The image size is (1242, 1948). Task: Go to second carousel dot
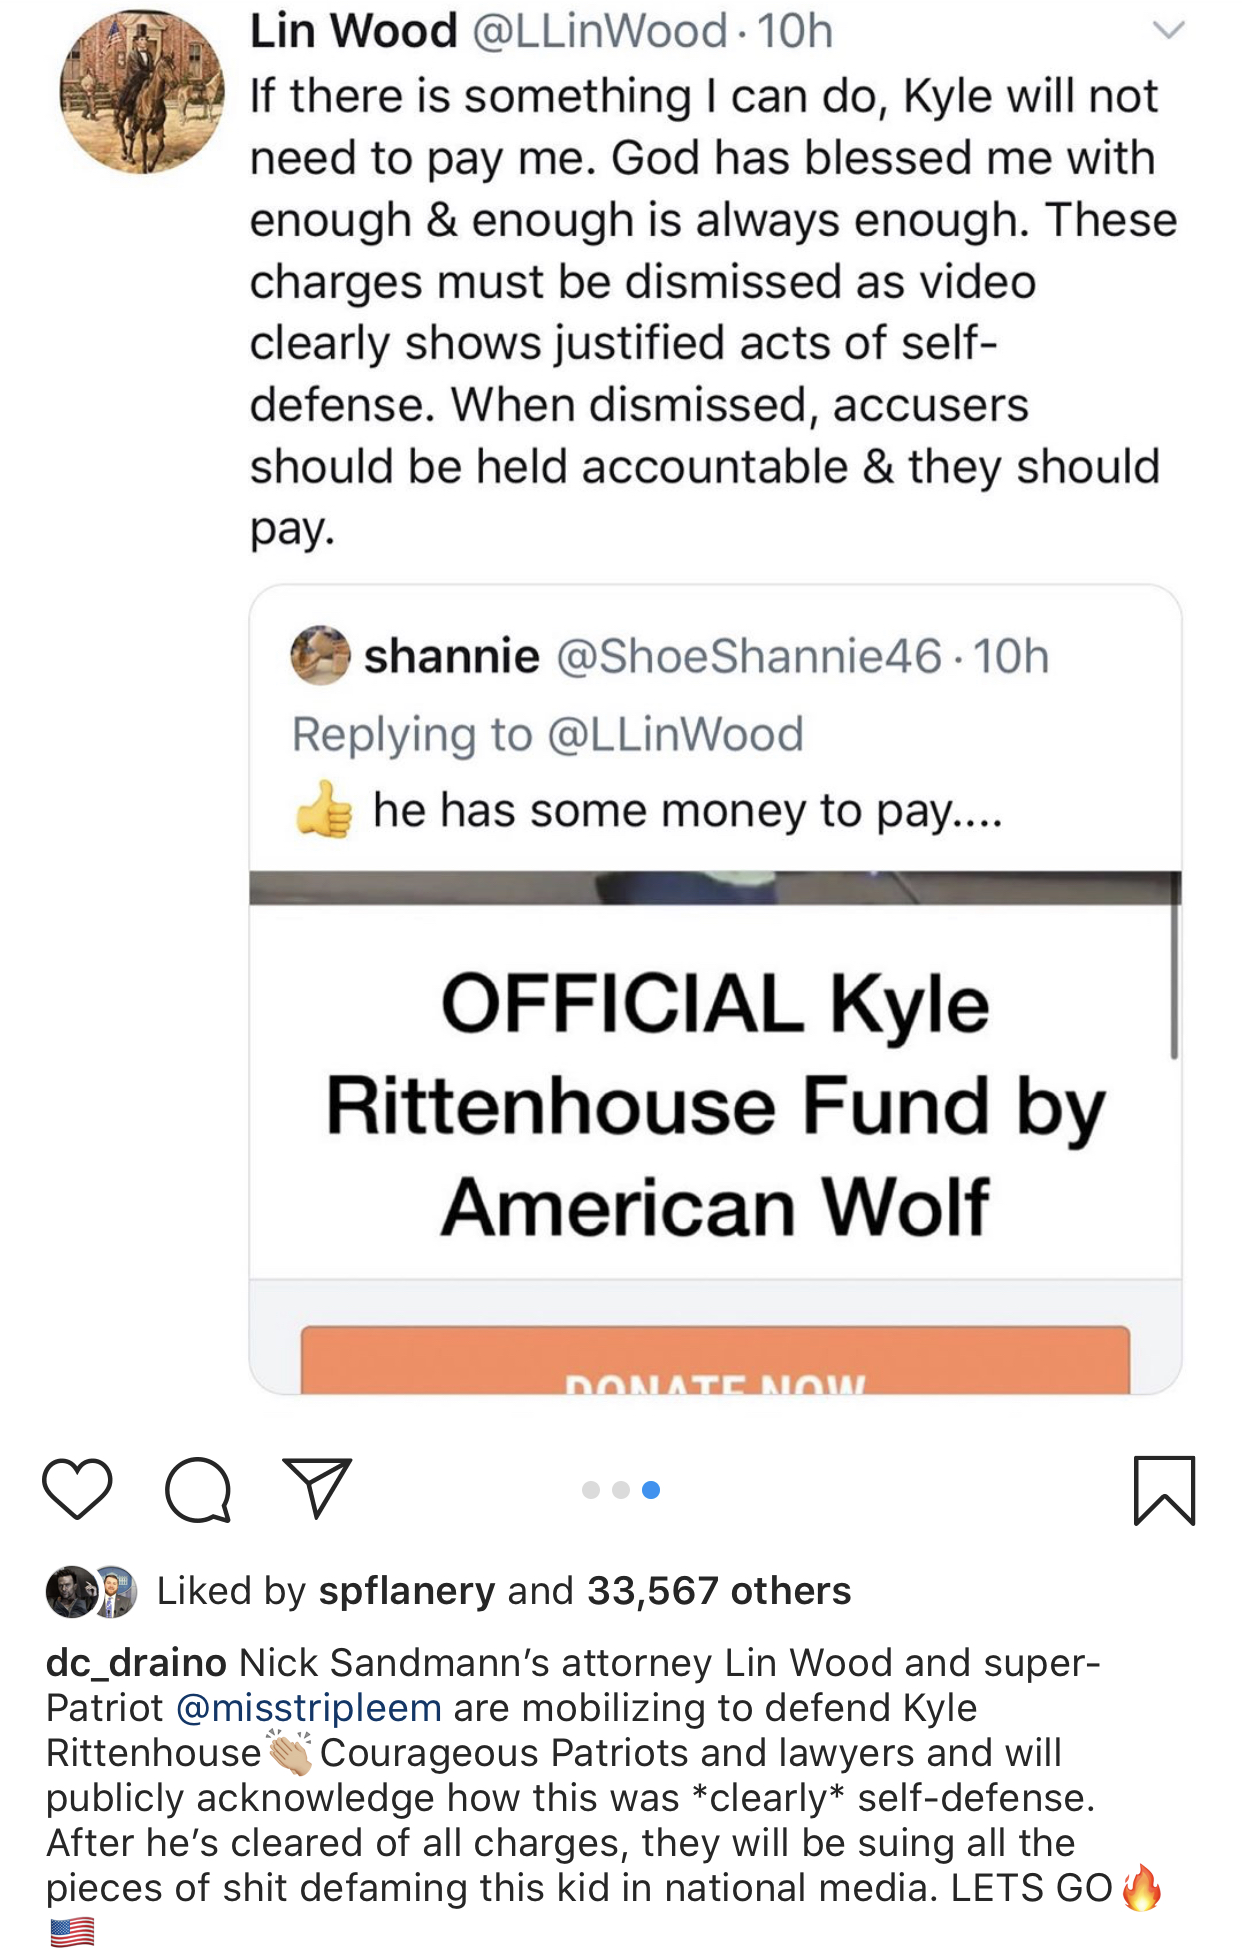pos(621,1490)
